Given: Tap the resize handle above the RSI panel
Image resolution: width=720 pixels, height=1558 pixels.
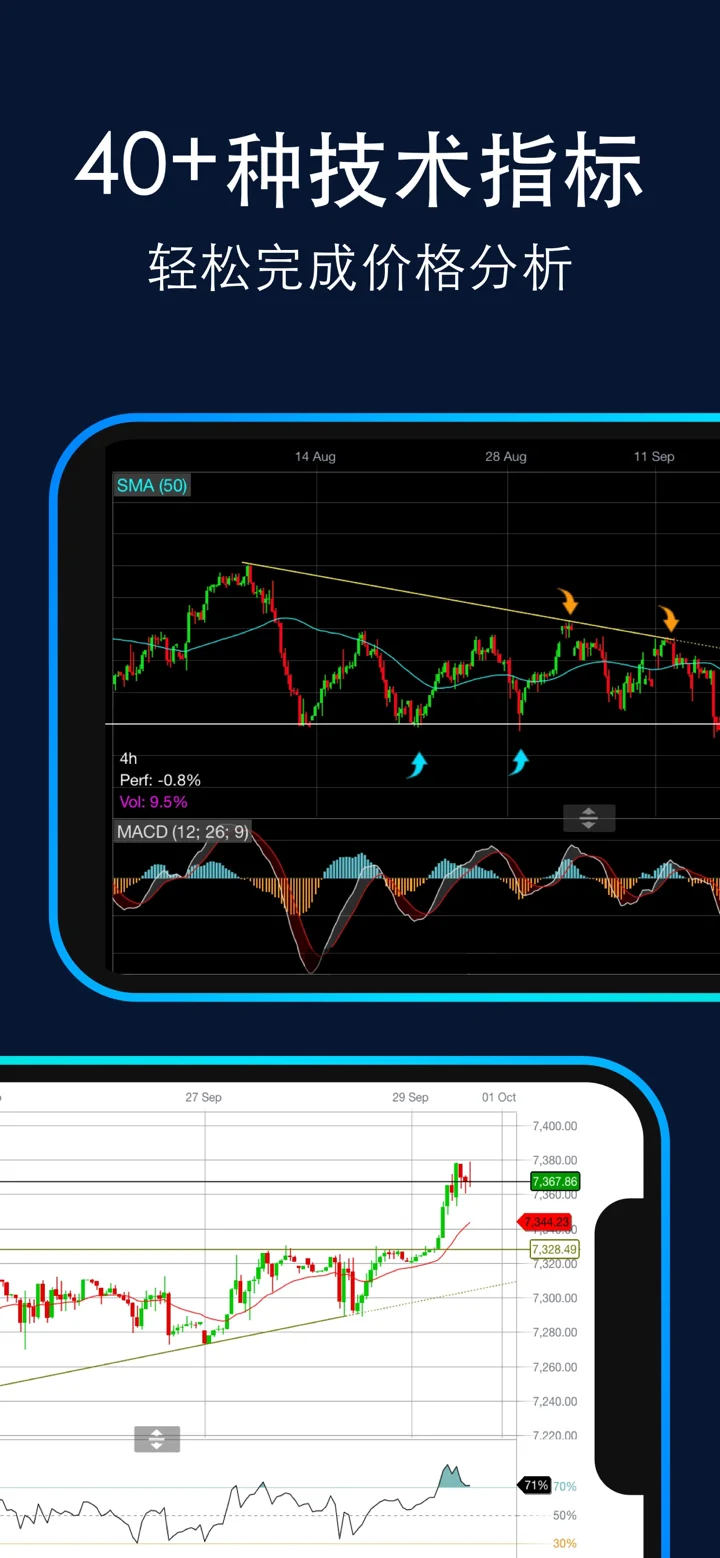Looking at the screenshot, I should point(157,1439).
